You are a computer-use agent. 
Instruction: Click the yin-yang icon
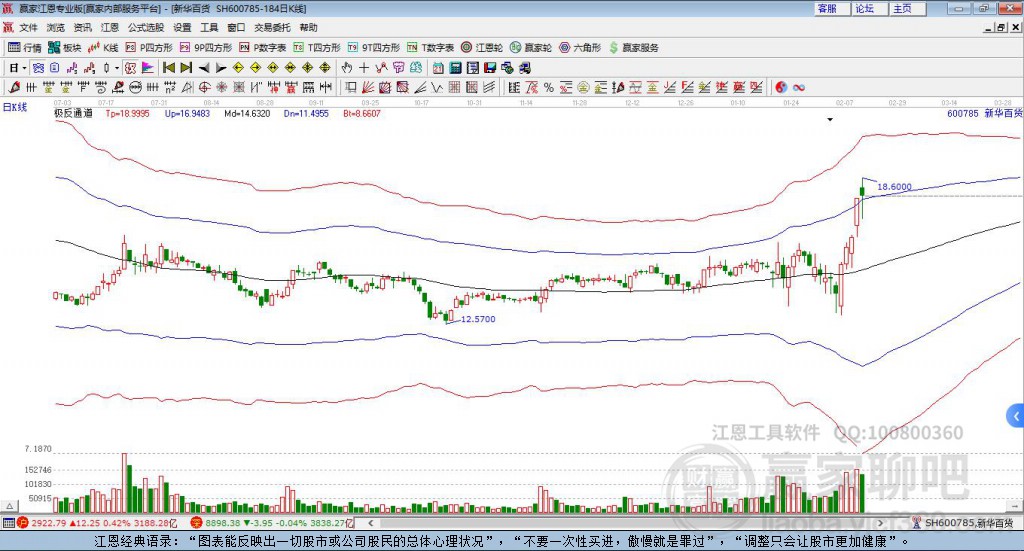coord(781,87)
